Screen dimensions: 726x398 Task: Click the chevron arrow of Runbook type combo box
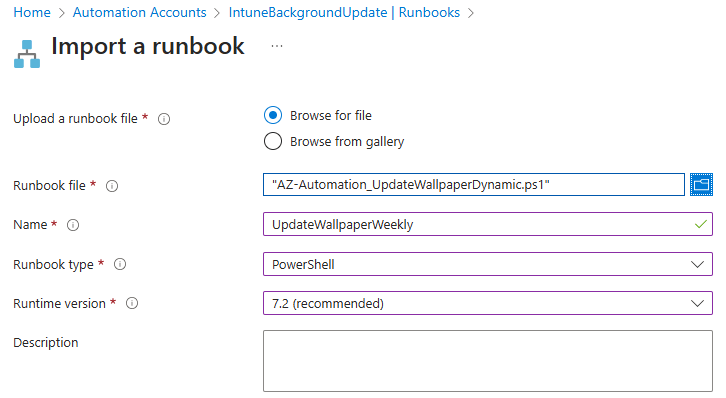697,264
